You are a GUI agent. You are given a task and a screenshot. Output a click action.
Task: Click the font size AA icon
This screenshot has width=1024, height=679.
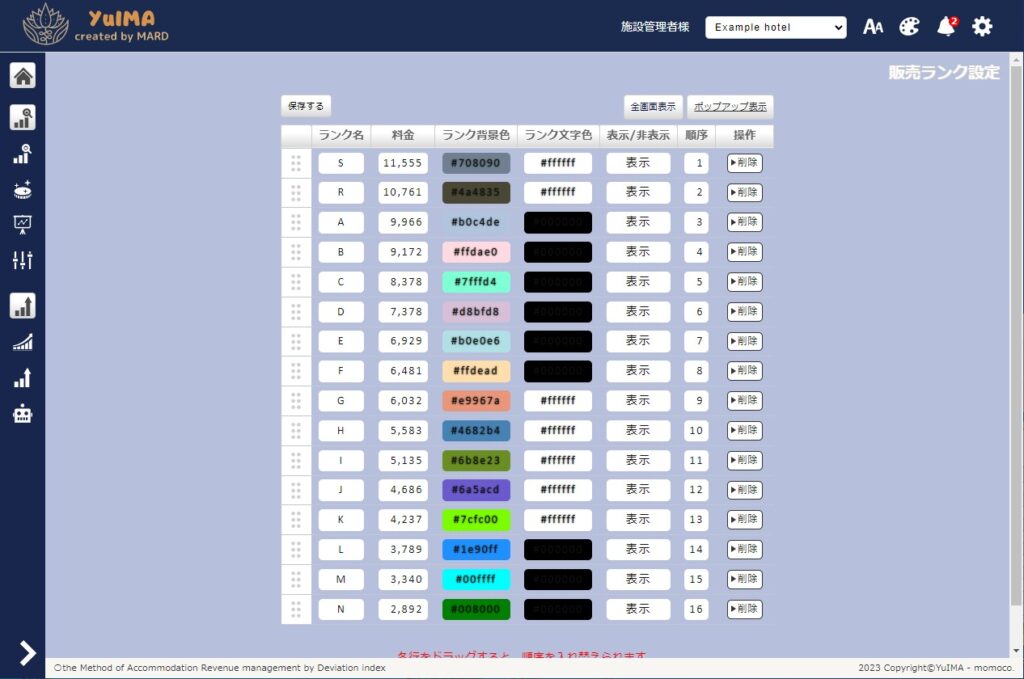coord(873,27)
